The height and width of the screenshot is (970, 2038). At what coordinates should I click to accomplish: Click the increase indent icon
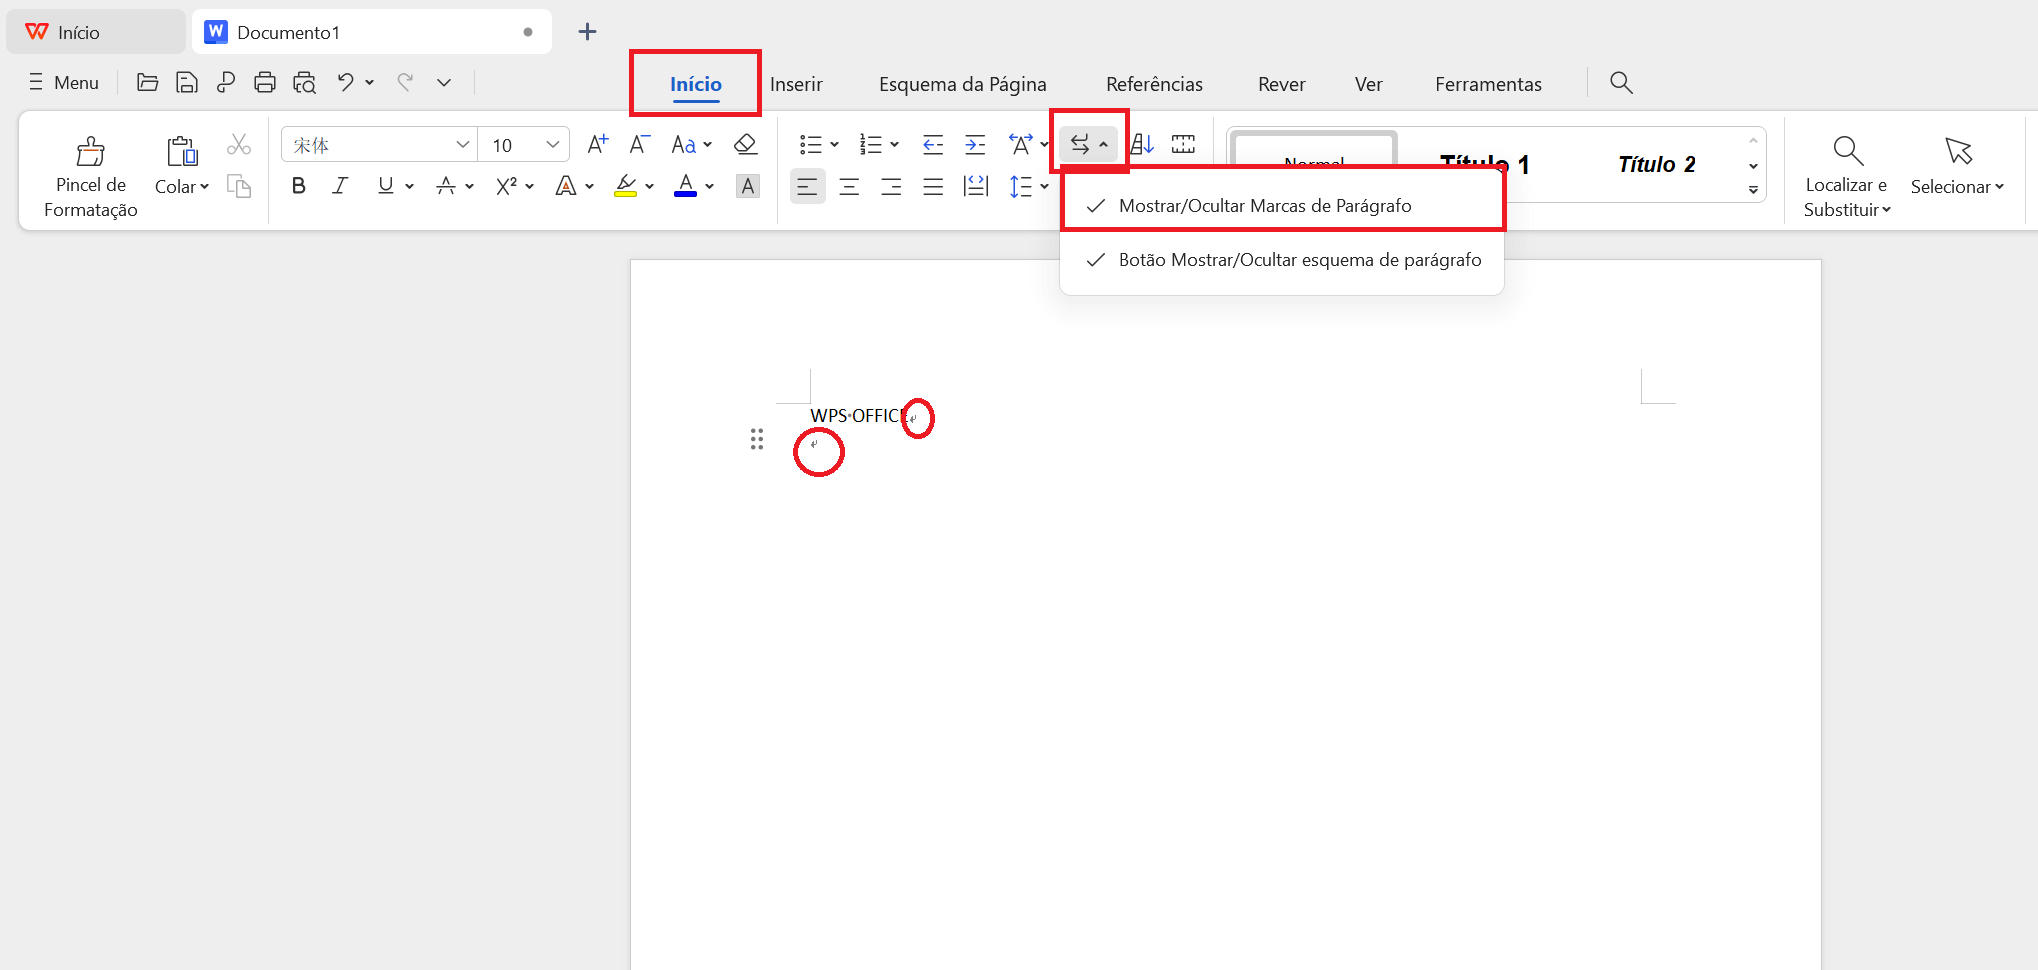point(975,145)
